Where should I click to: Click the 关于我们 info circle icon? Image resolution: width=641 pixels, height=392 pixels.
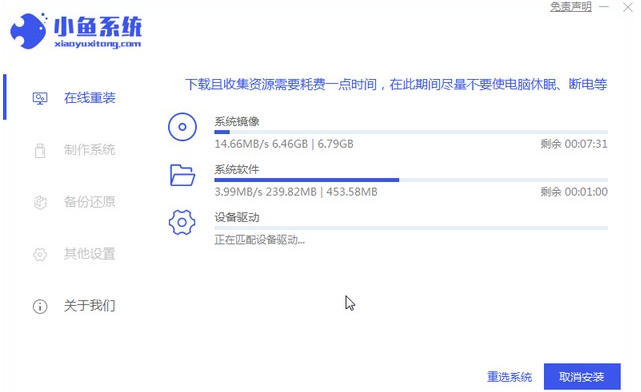tap(40, 306)
